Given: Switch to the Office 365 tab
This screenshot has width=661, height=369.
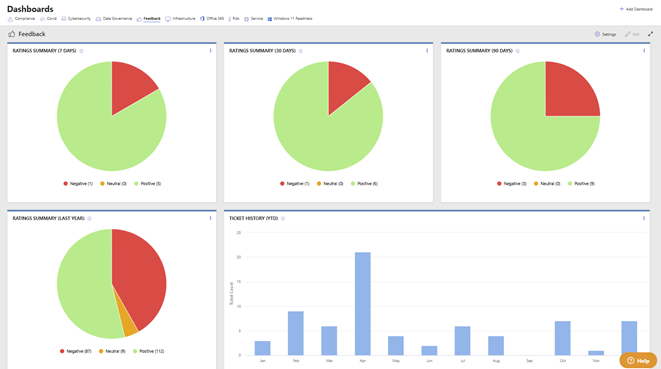Looking at the screenshot, I should point(212,19).
